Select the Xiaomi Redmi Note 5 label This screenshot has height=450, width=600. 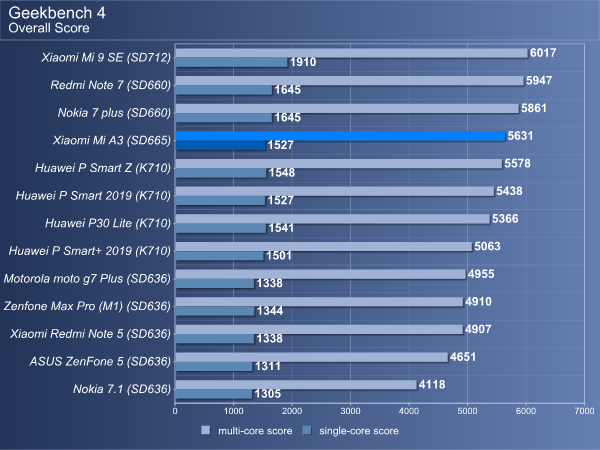coord(90,334)
